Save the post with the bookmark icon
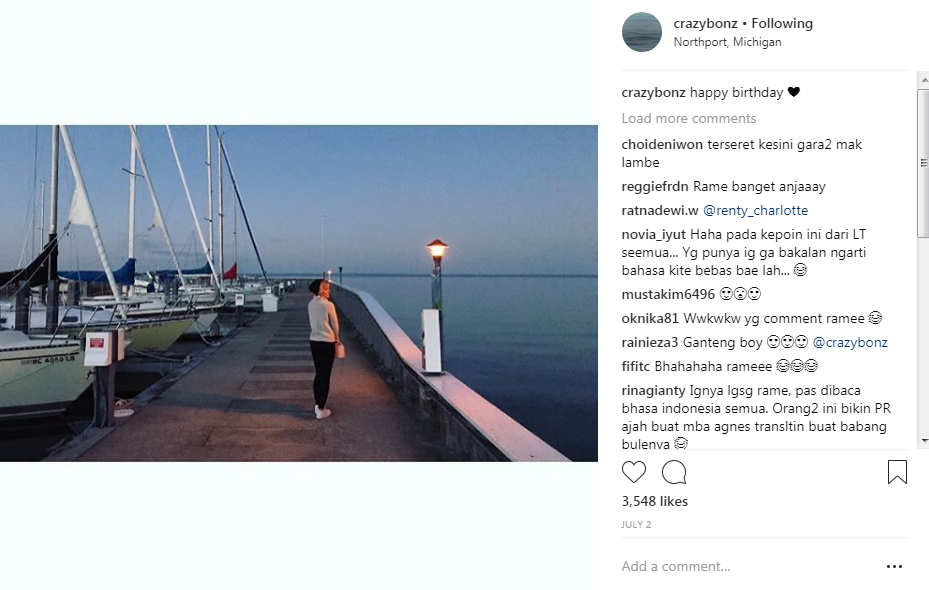Screen dimensions: 929x590 tap(898, 471)
